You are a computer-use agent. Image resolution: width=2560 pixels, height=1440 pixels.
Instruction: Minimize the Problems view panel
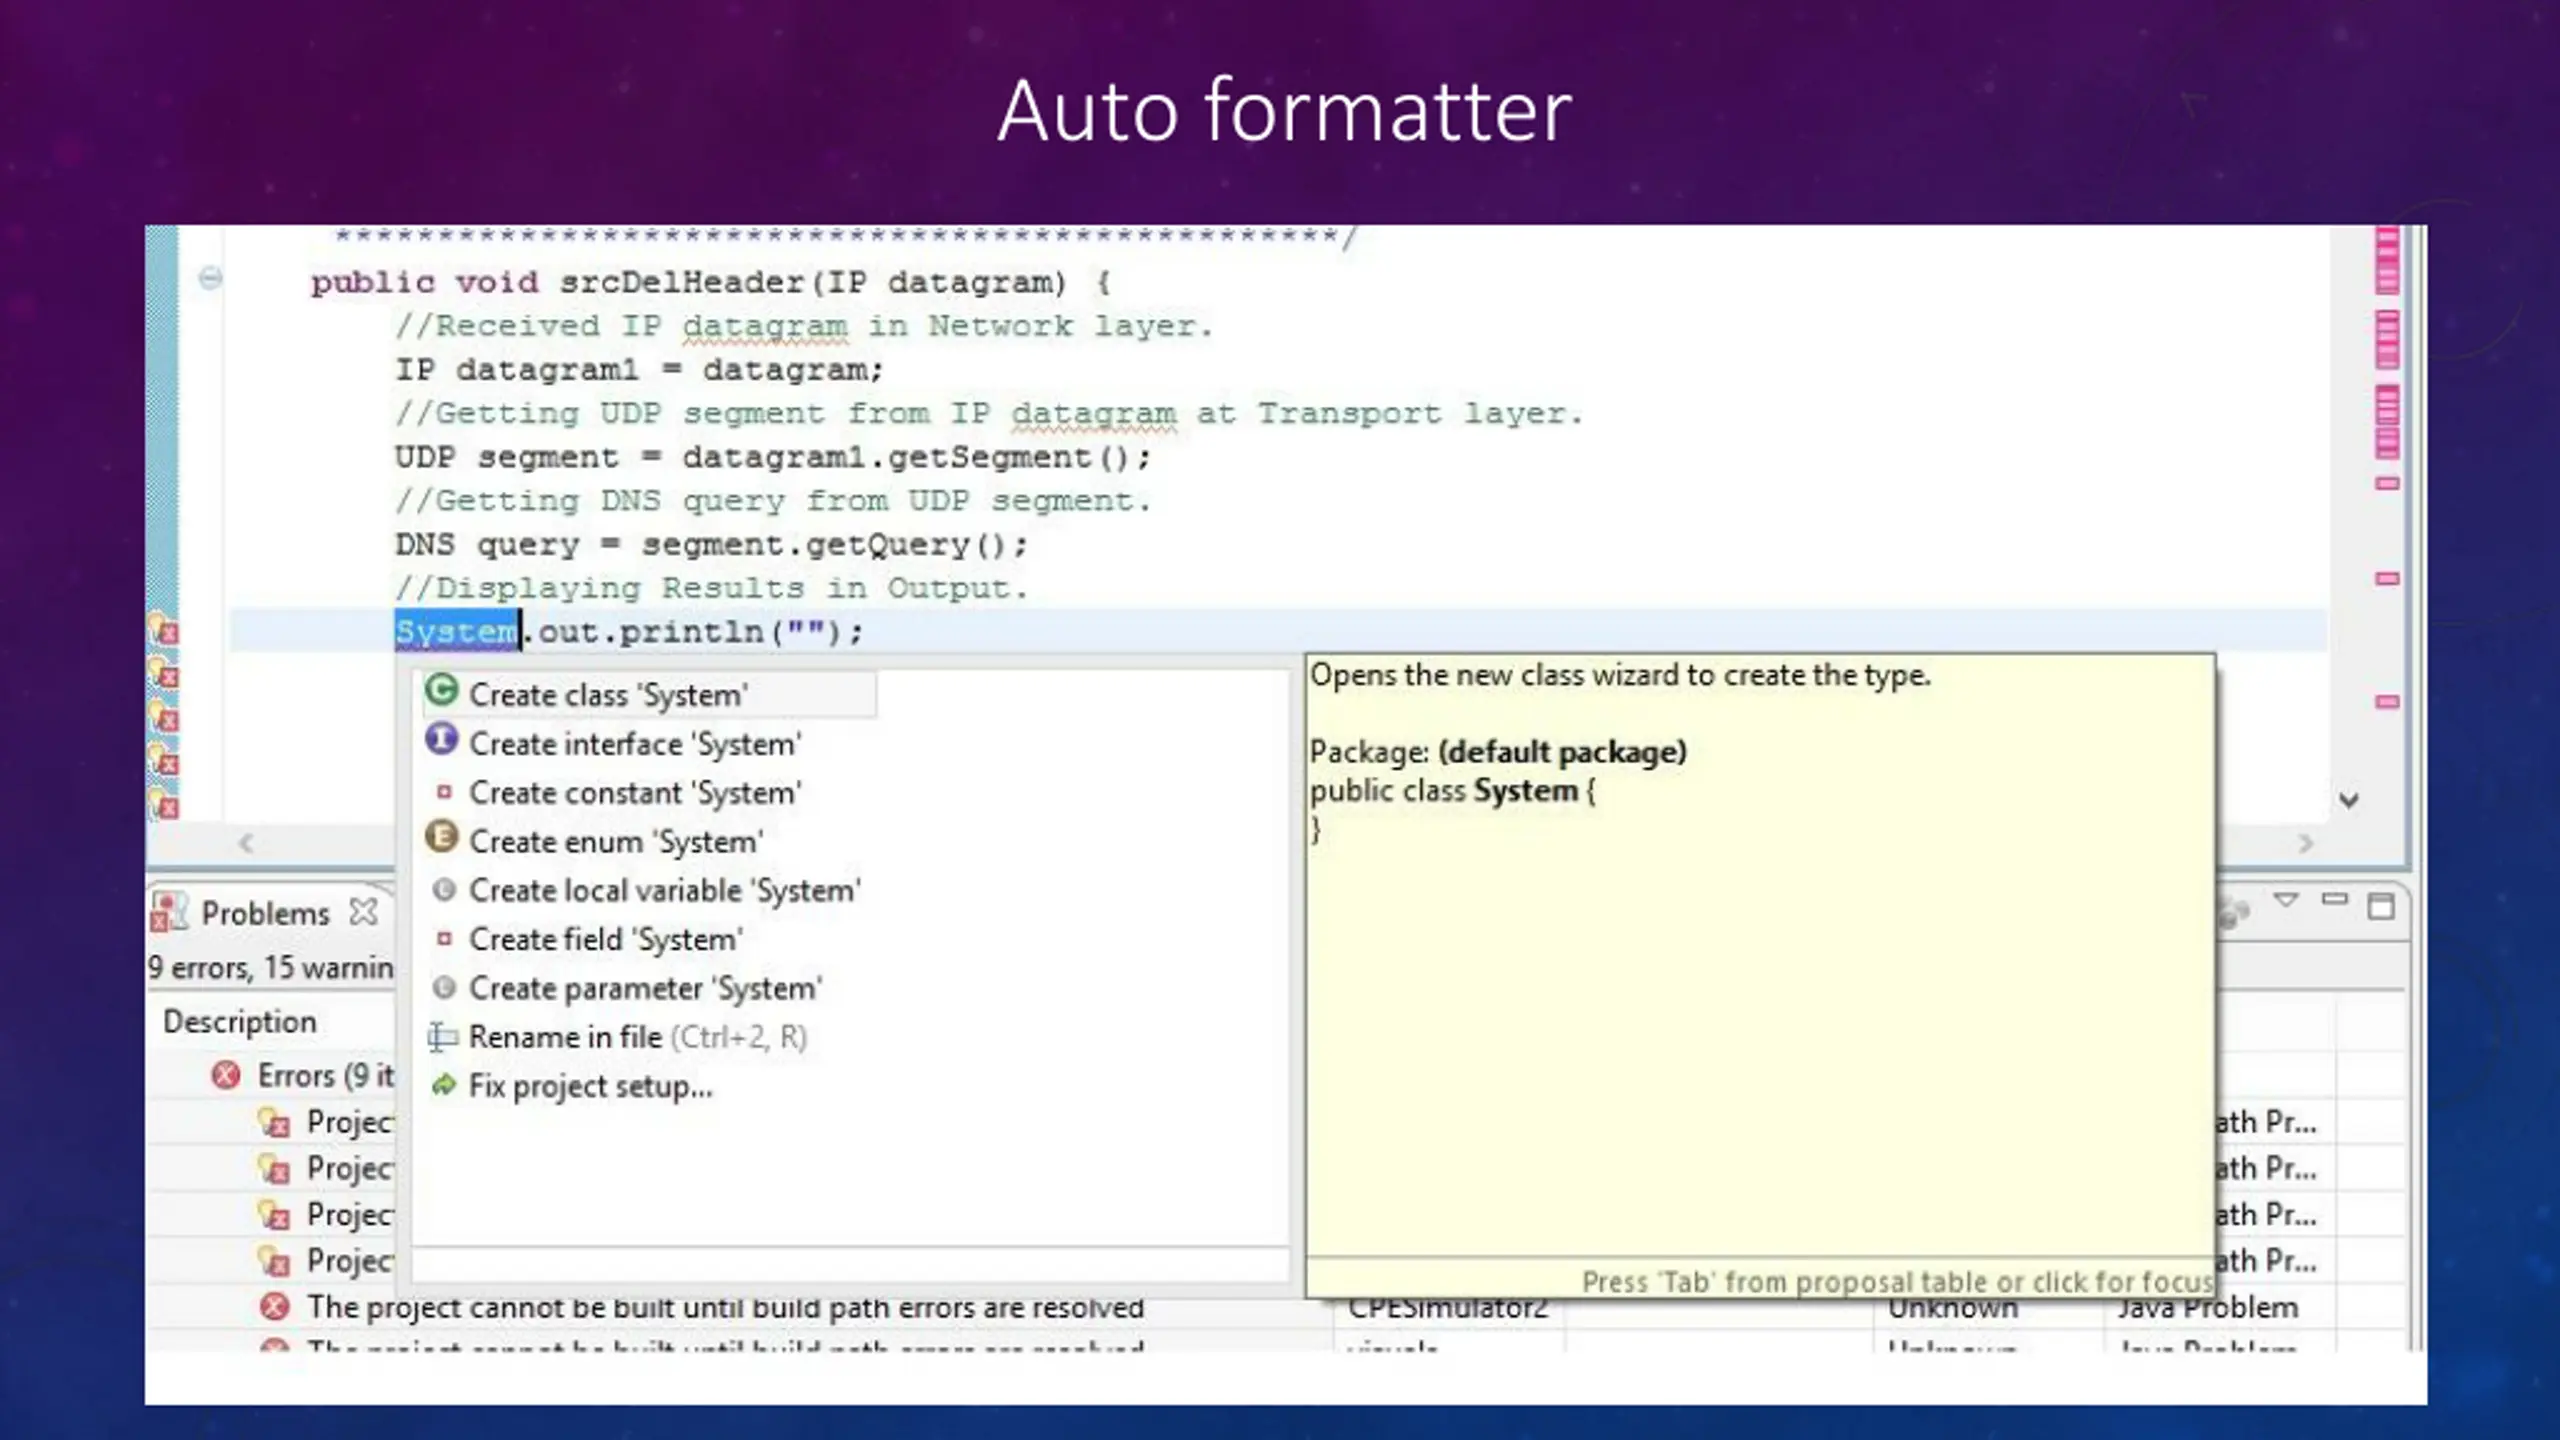(x=2335, y=900)
